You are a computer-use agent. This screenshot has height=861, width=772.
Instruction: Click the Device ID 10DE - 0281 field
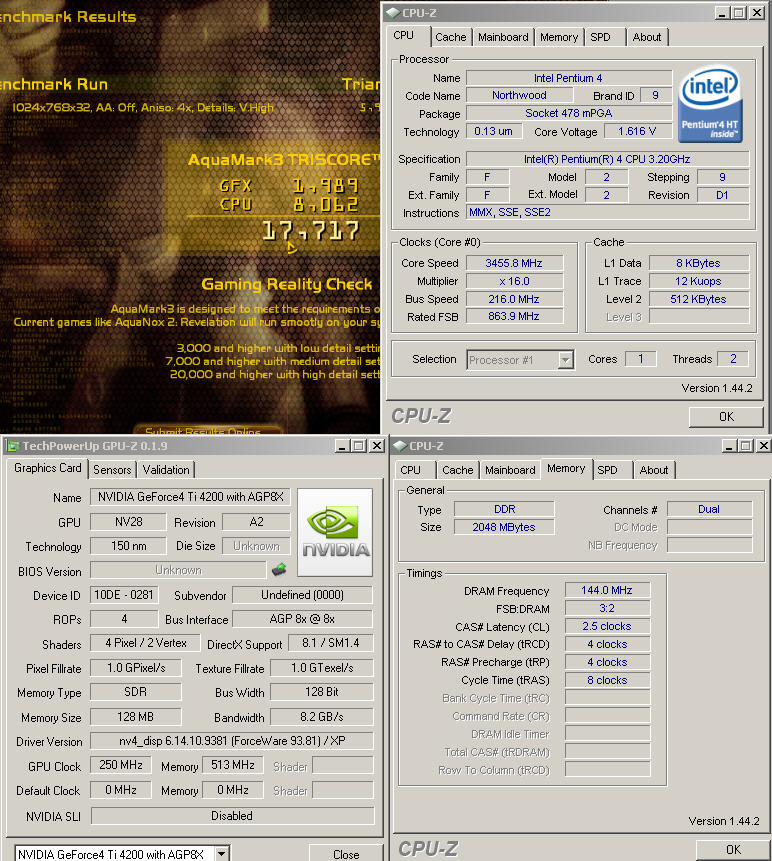[x=124, y=595]
